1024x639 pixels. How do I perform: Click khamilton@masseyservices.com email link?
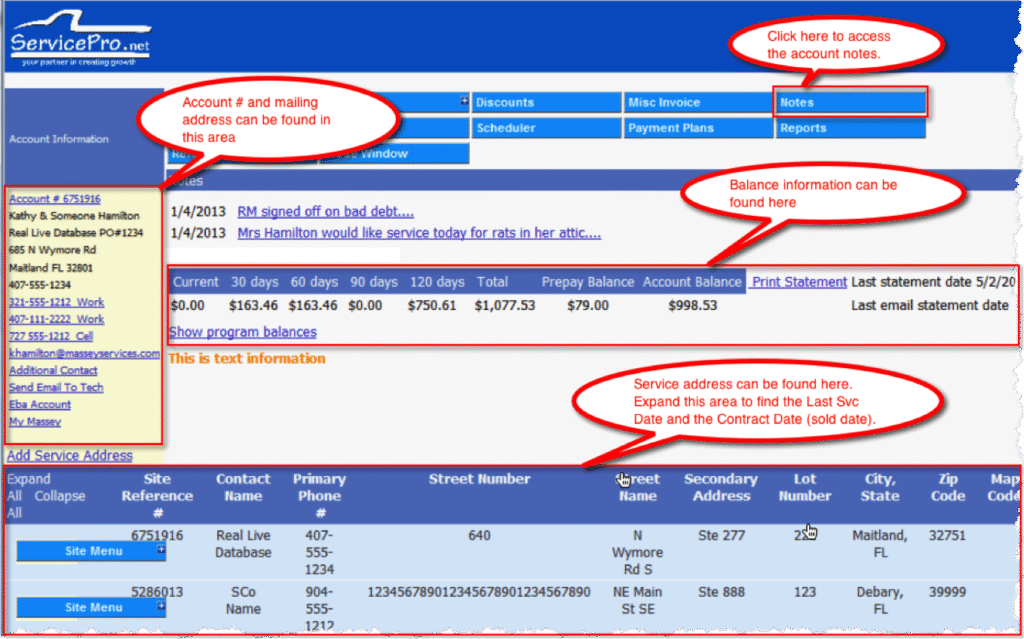pyautogui.click(x=84, y=353)
